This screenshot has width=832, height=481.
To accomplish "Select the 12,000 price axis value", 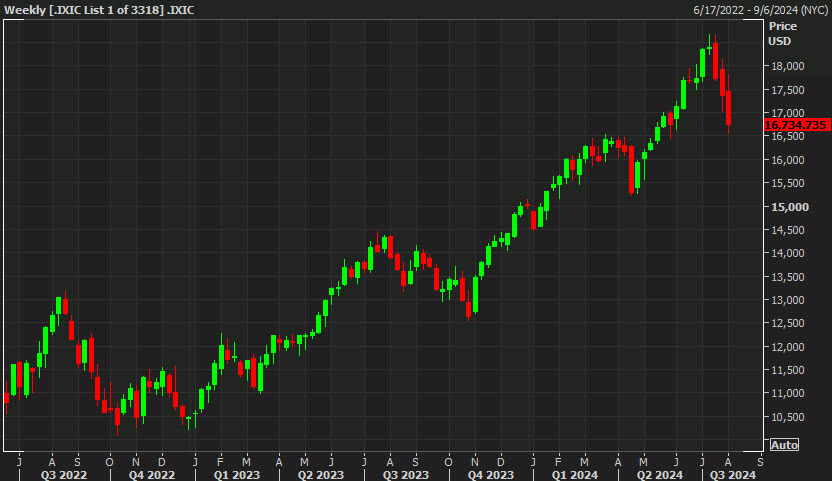I will click(x=787, y=347).
